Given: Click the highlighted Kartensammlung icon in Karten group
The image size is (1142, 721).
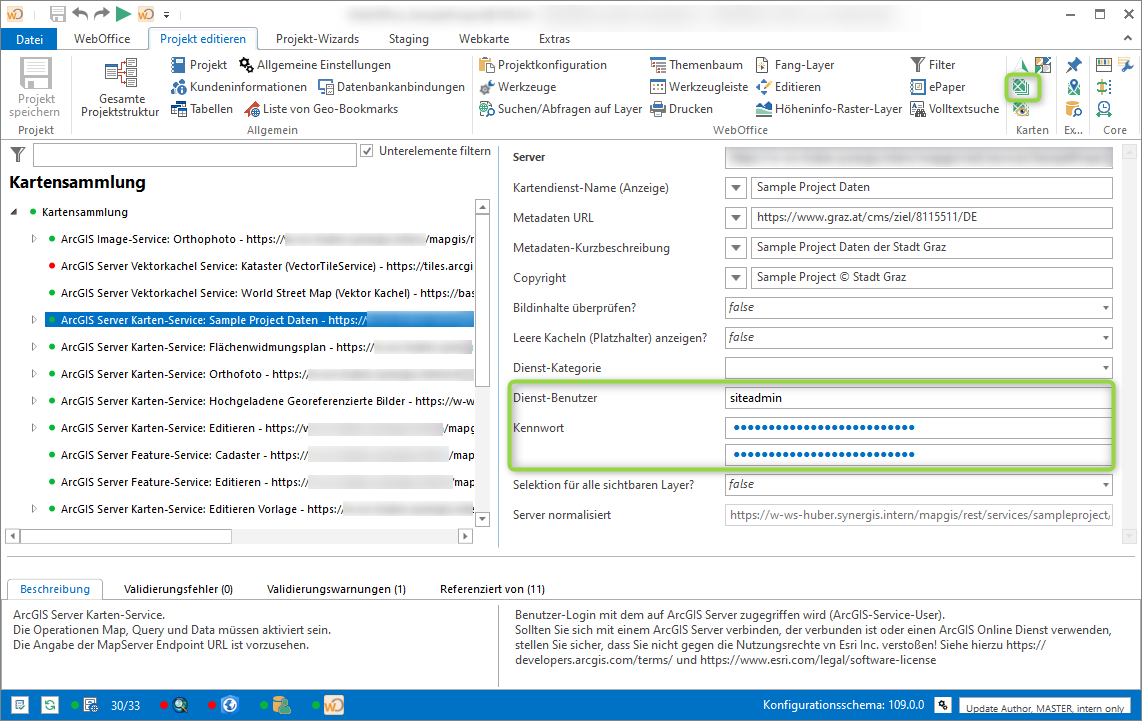Looking at the screenshot, I should pos(1021,88).
